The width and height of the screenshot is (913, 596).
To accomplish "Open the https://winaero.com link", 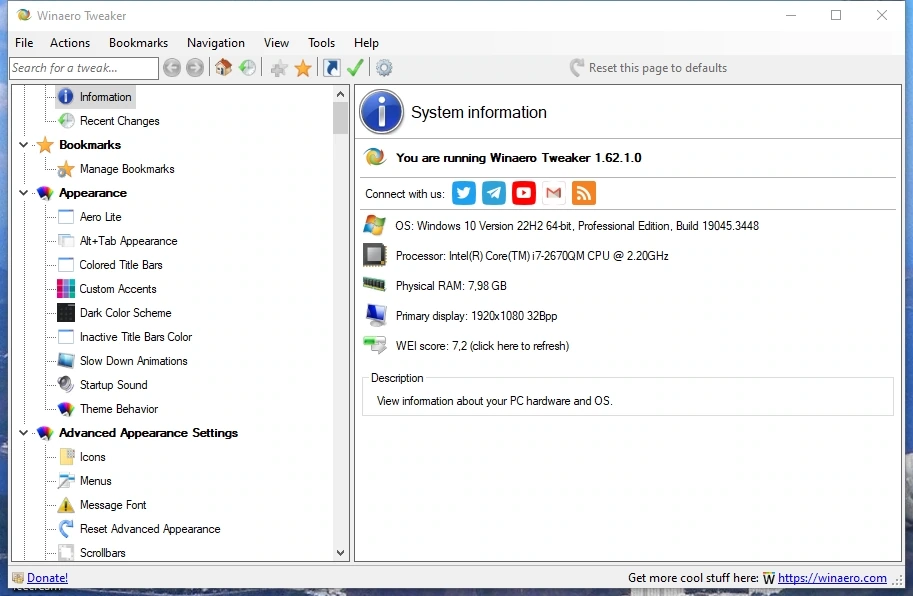I will tap(832, 577).
